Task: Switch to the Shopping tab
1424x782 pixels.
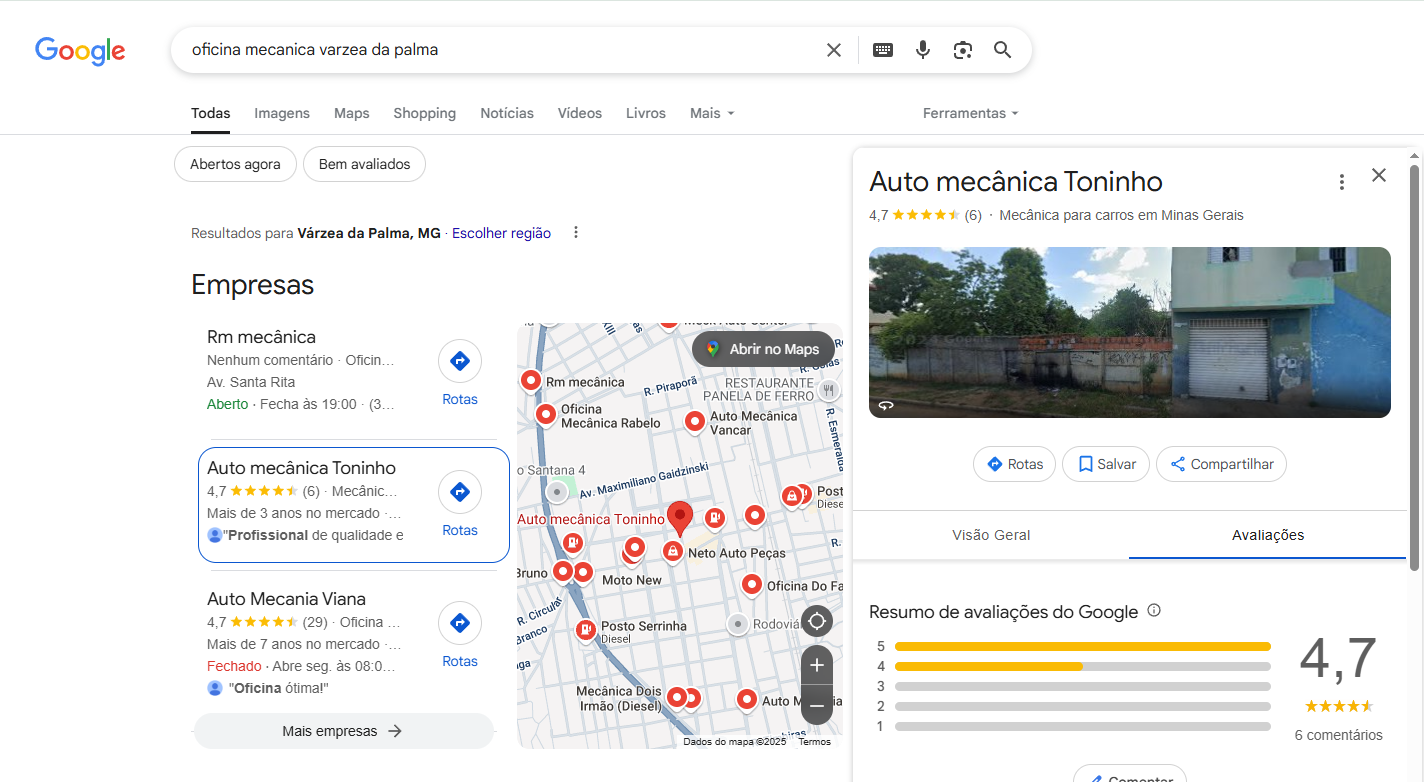Action: (x=424, y=113)
